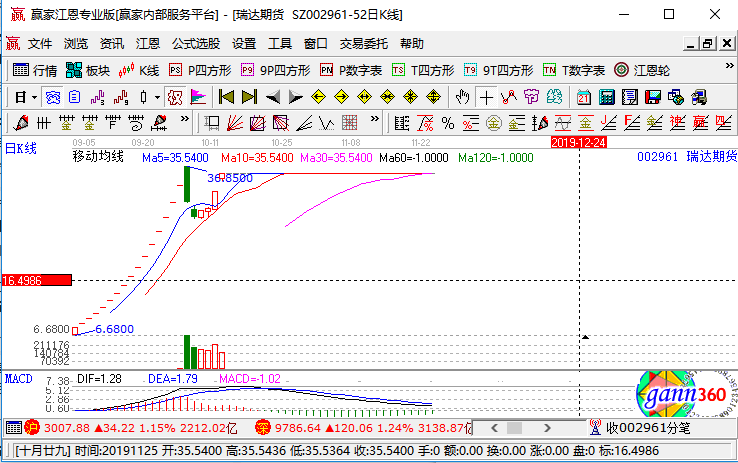Expand the top toolbar overflow chevron
The image size is (738, 463).
729,66
